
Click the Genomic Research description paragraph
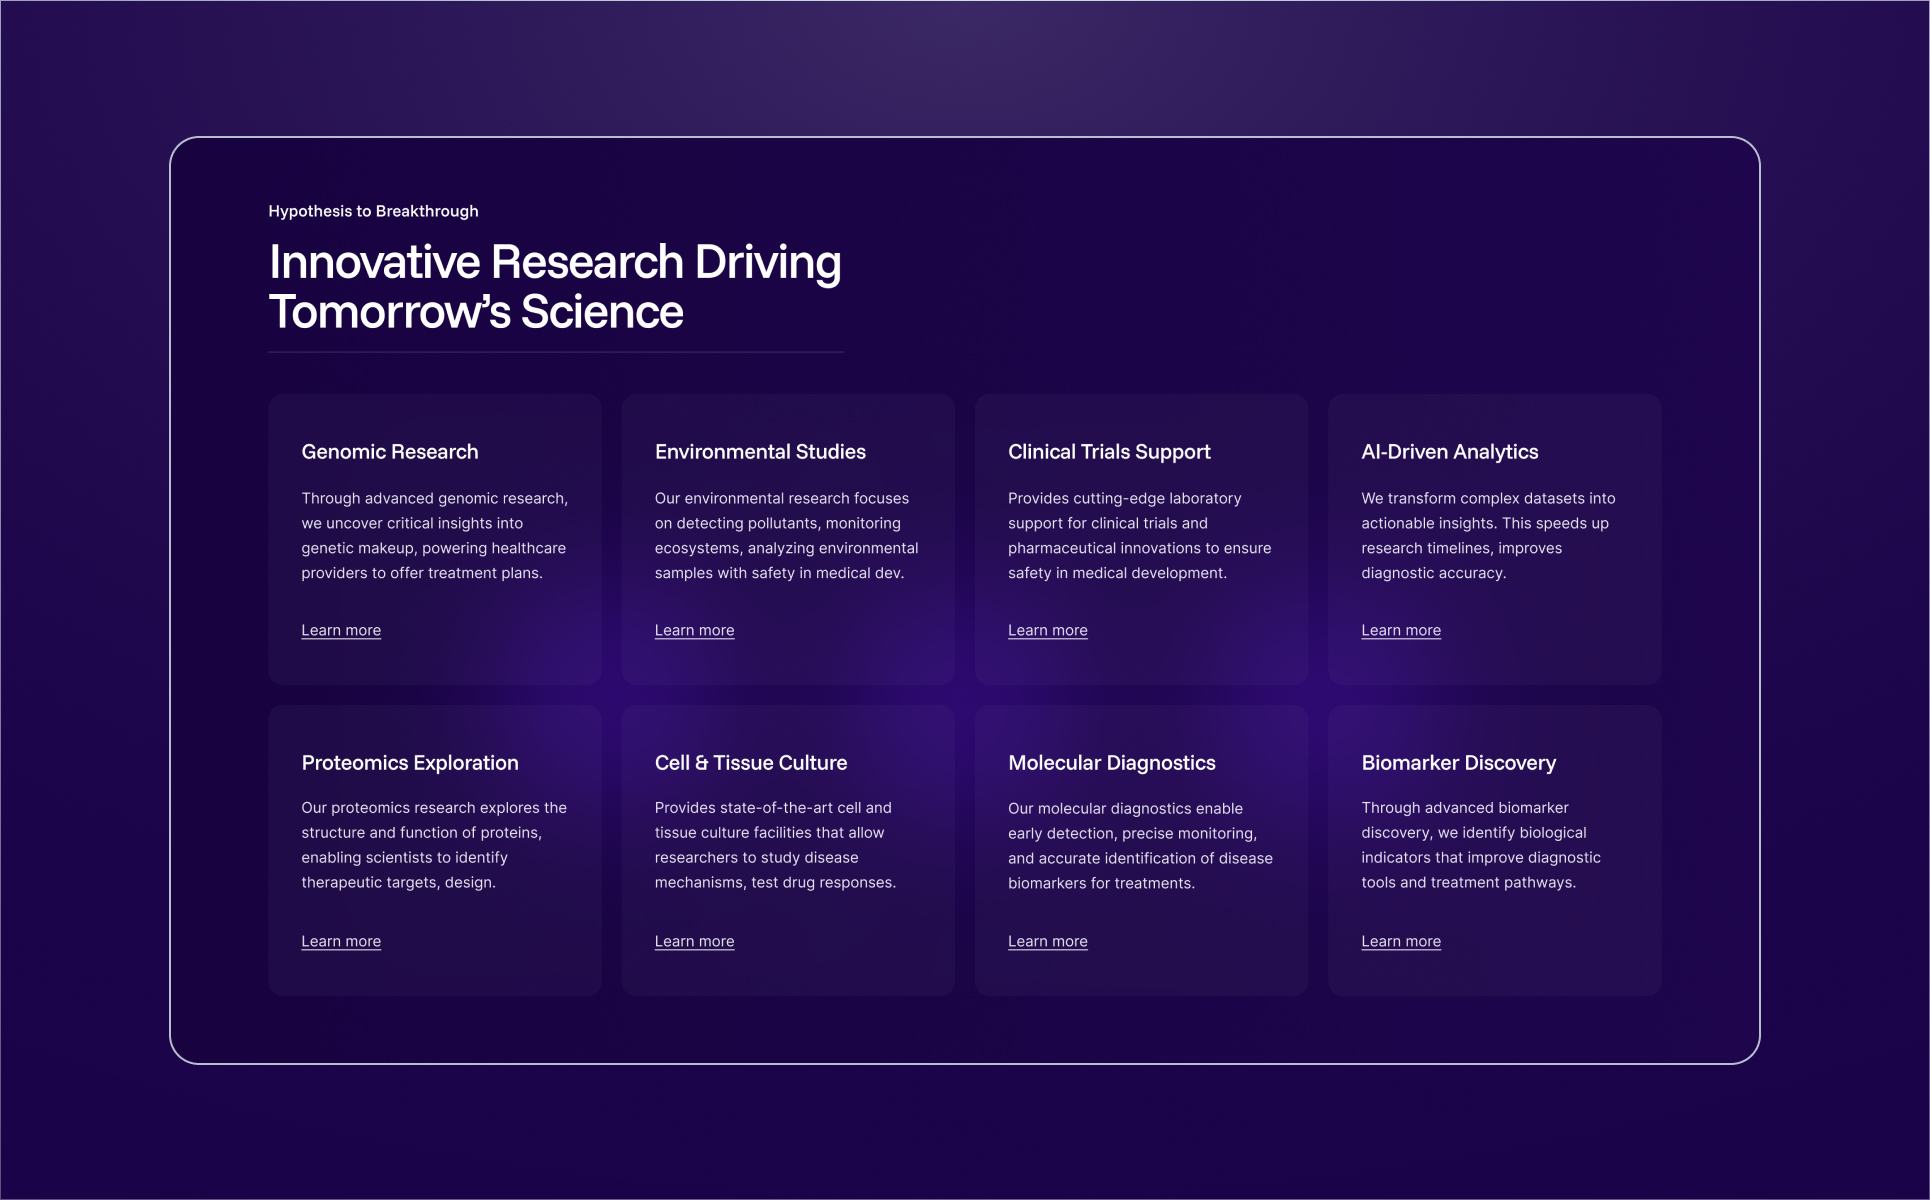[x=434, y=536]
